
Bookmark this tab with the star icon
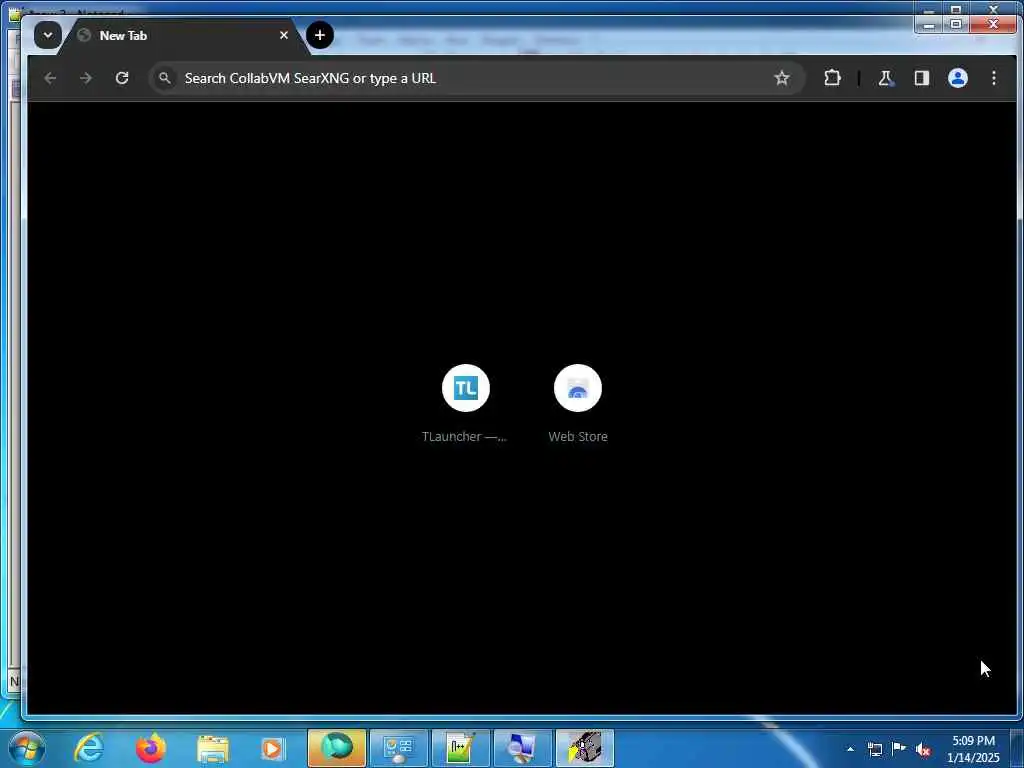coord(782,78)
